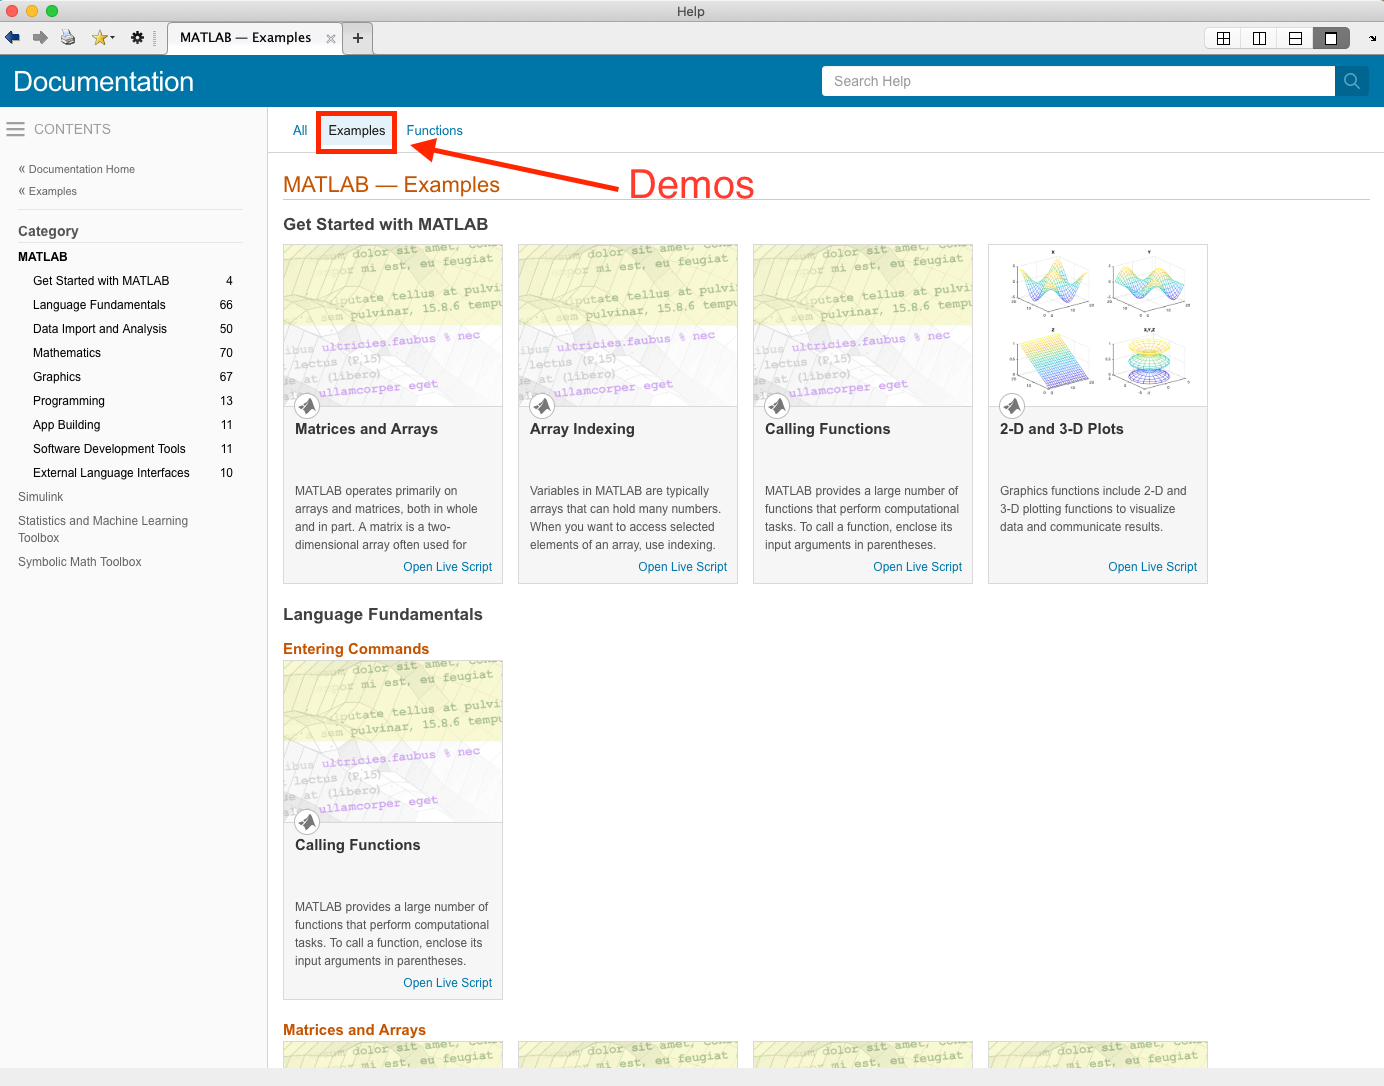Image resolution: width=1384 pixels, height=1086 pixels.
Task: Switch to the Examples tab
Action: point(357,131)
